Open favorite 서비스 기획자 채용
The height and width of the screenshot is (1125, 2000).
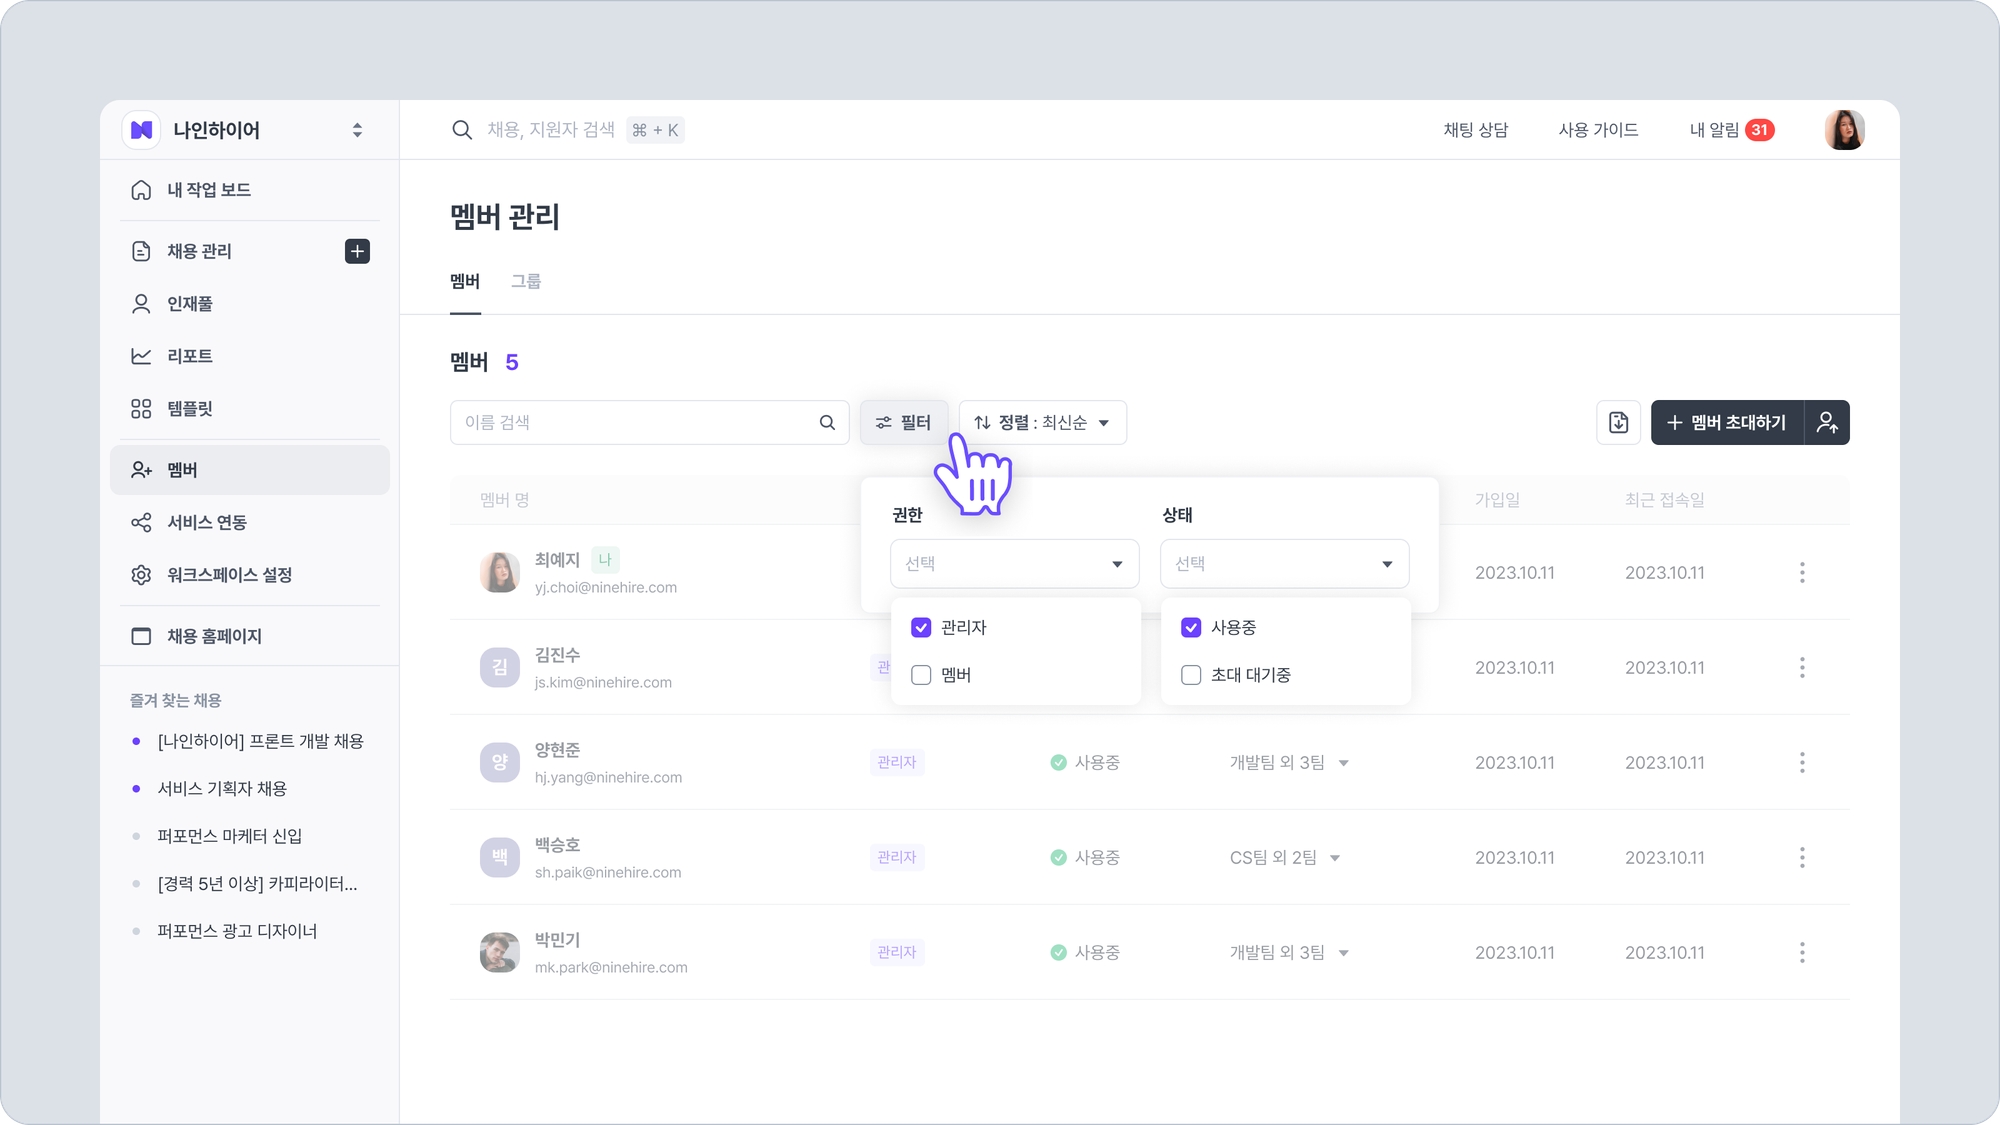pyautogui.click(x=222, y=789)
